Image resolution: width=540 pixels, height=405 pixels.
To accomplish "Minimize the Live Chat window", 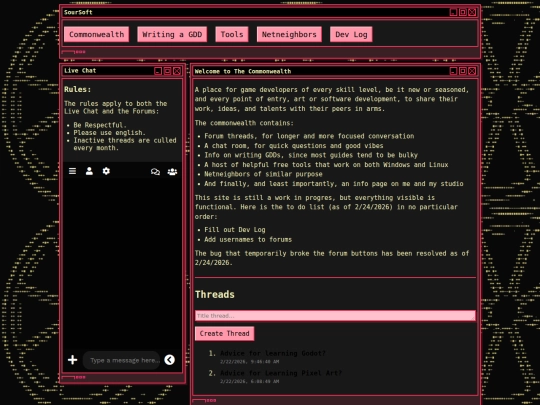I will click(158, 71).
